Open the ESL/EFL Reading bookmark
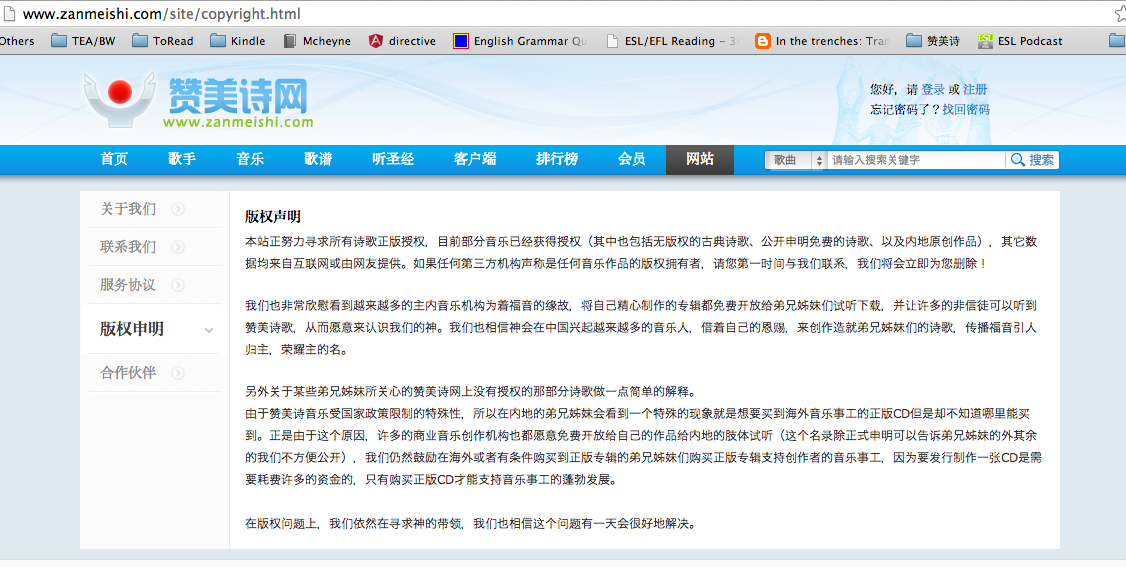 click(x=673, y=41)
